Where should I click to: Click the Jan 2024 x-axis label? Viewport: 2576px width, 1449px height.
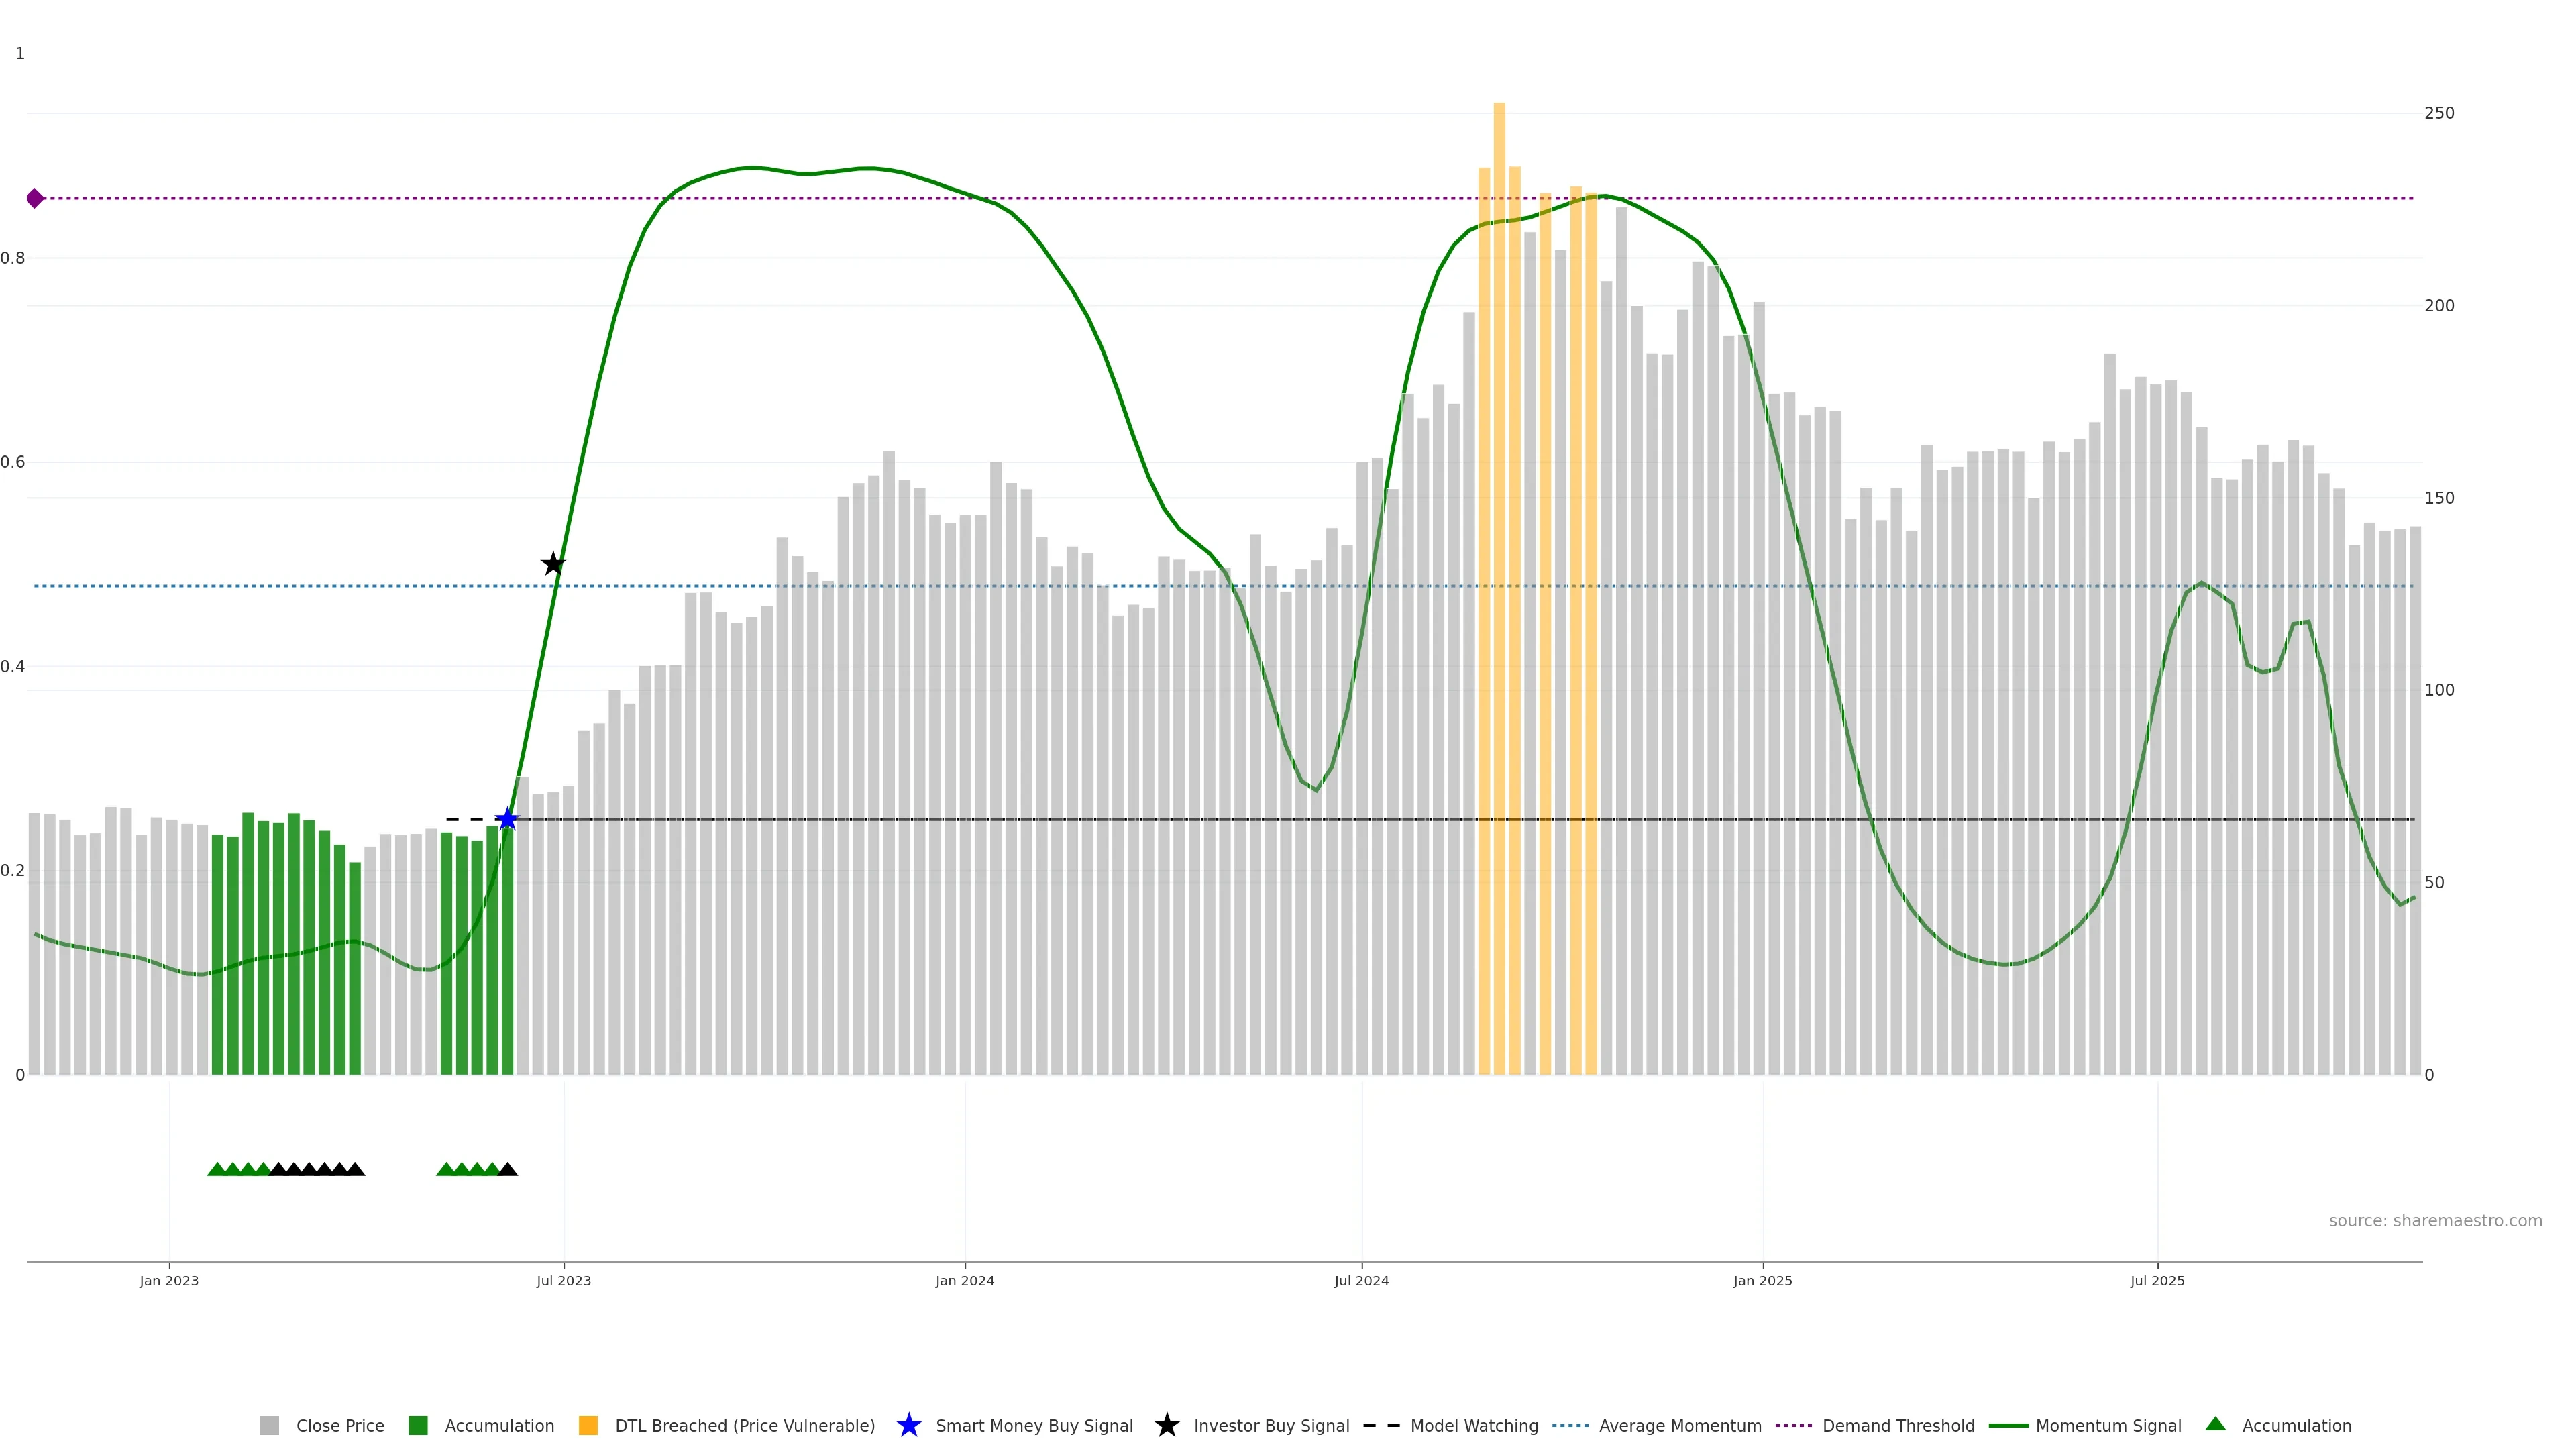[964, 1281]
